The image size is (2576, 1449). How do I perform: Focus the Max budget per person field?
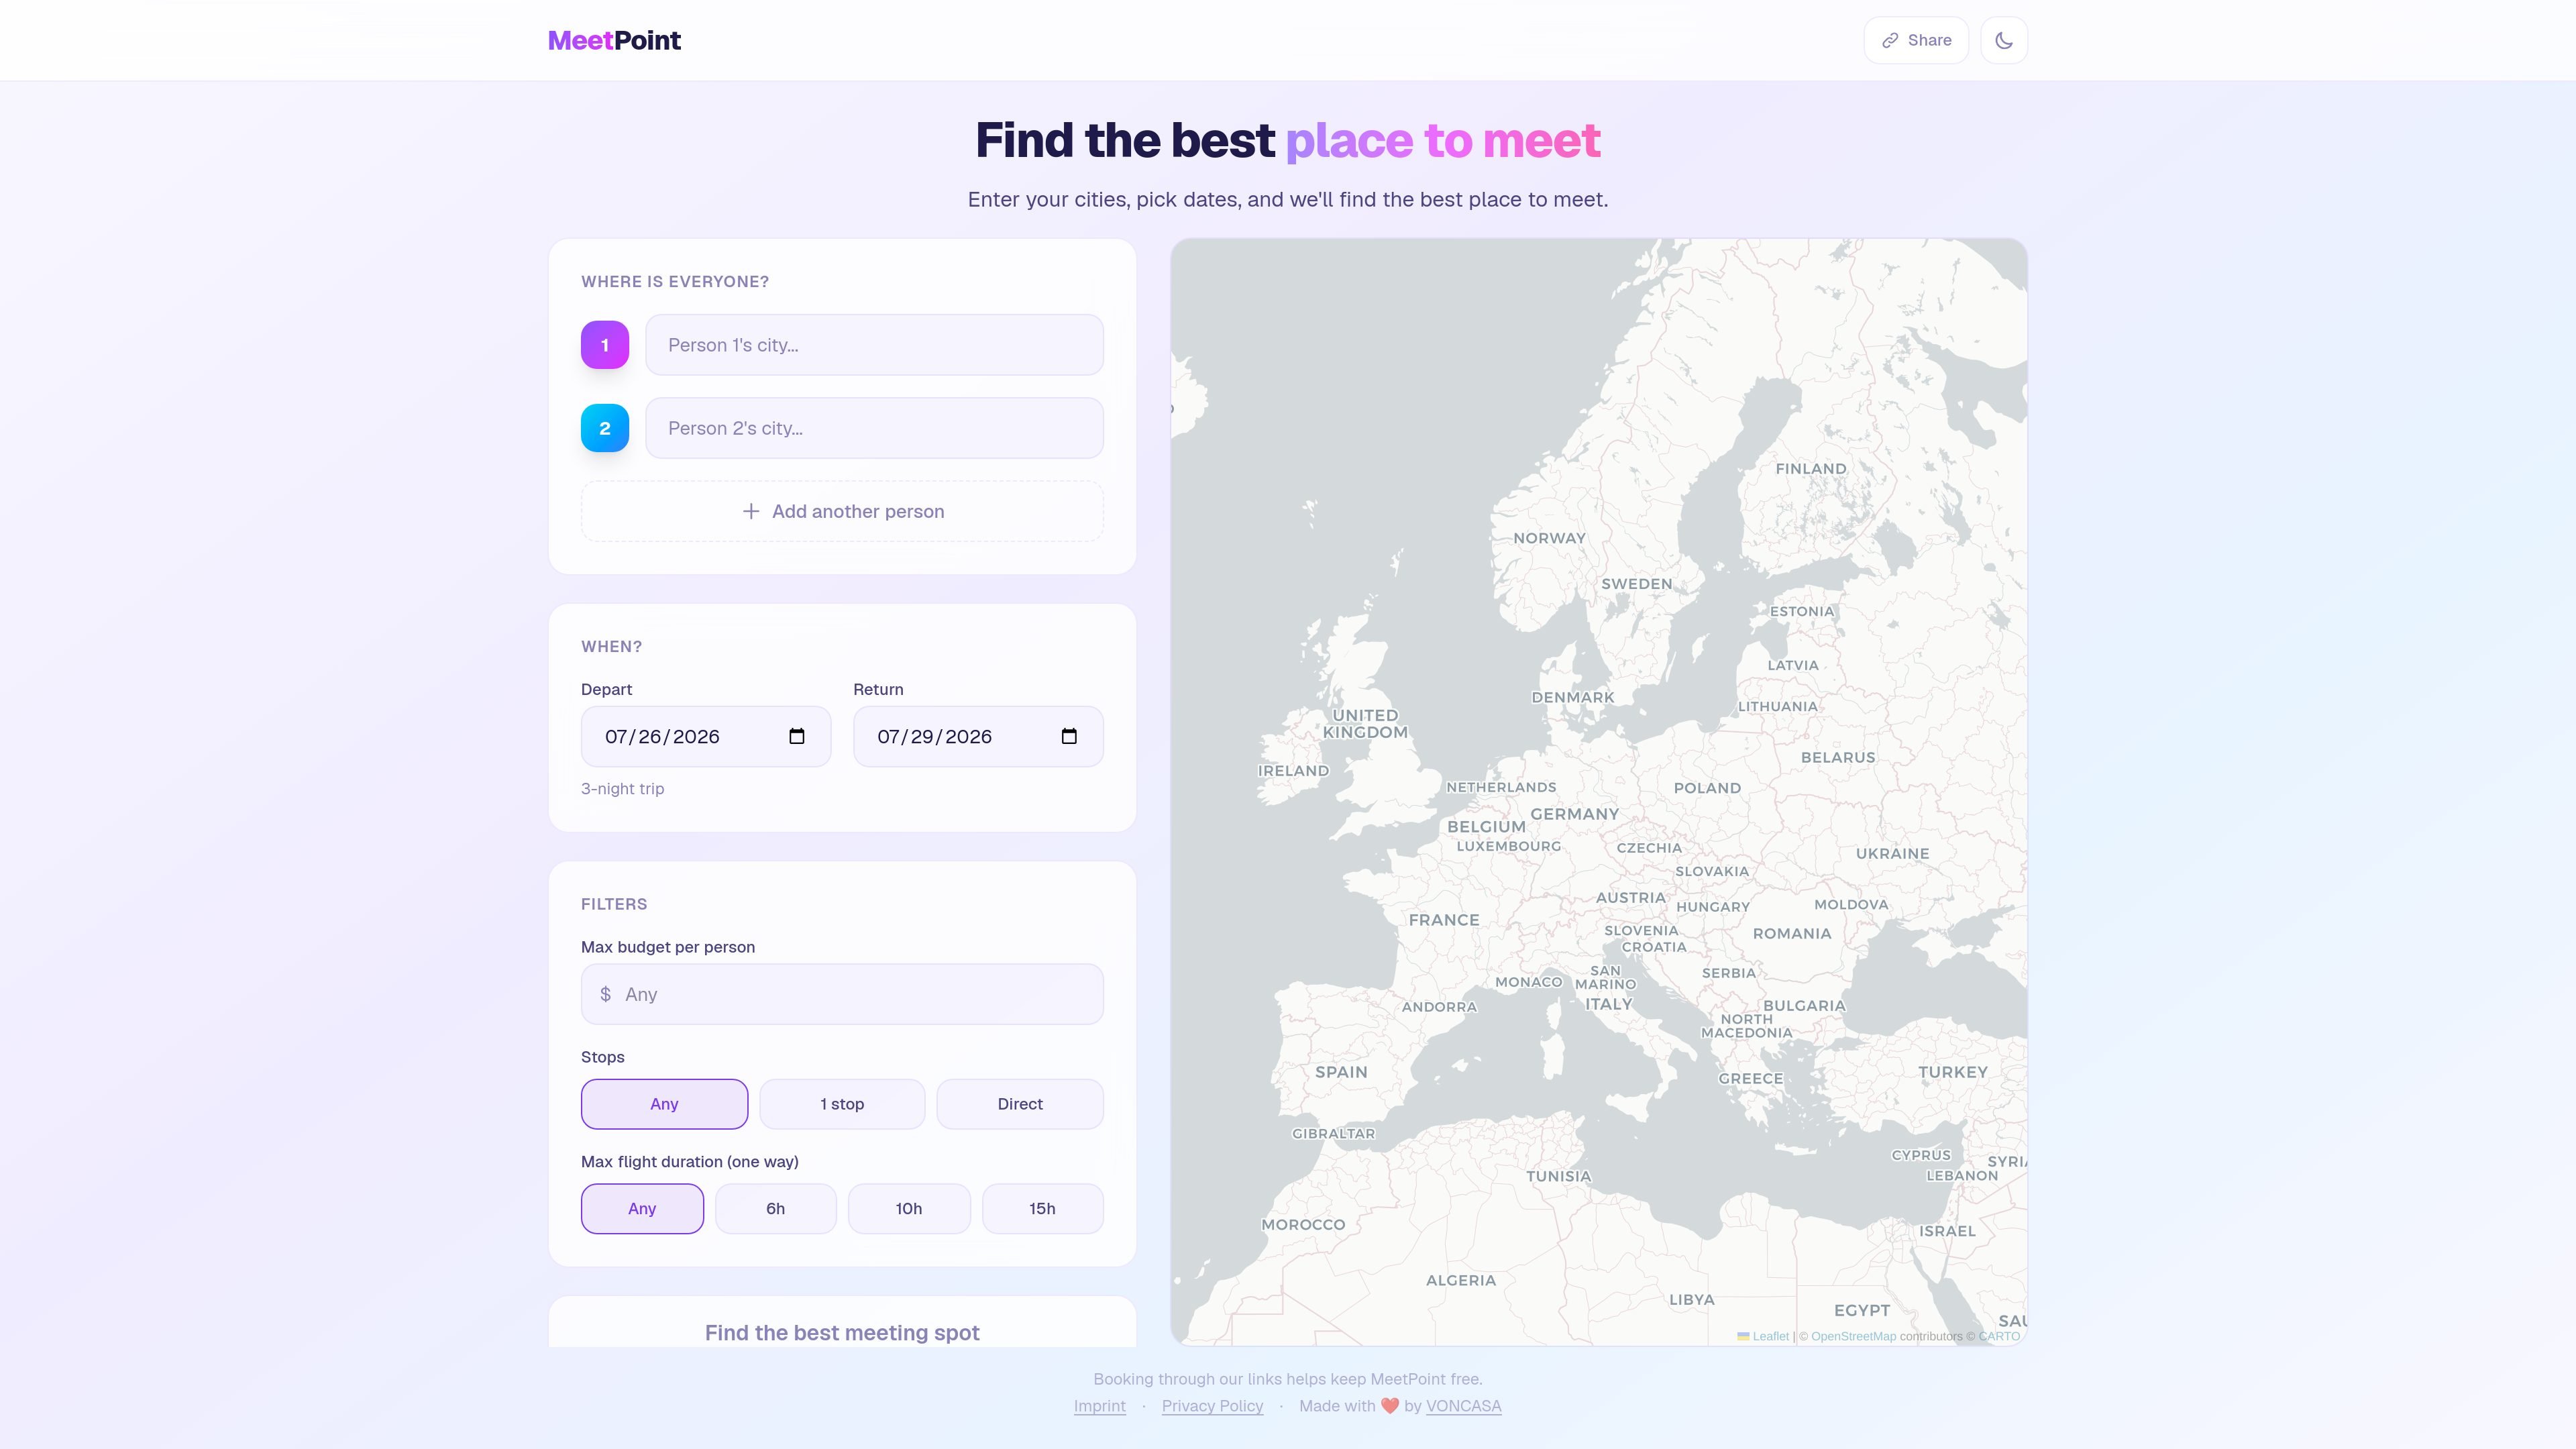842,994
